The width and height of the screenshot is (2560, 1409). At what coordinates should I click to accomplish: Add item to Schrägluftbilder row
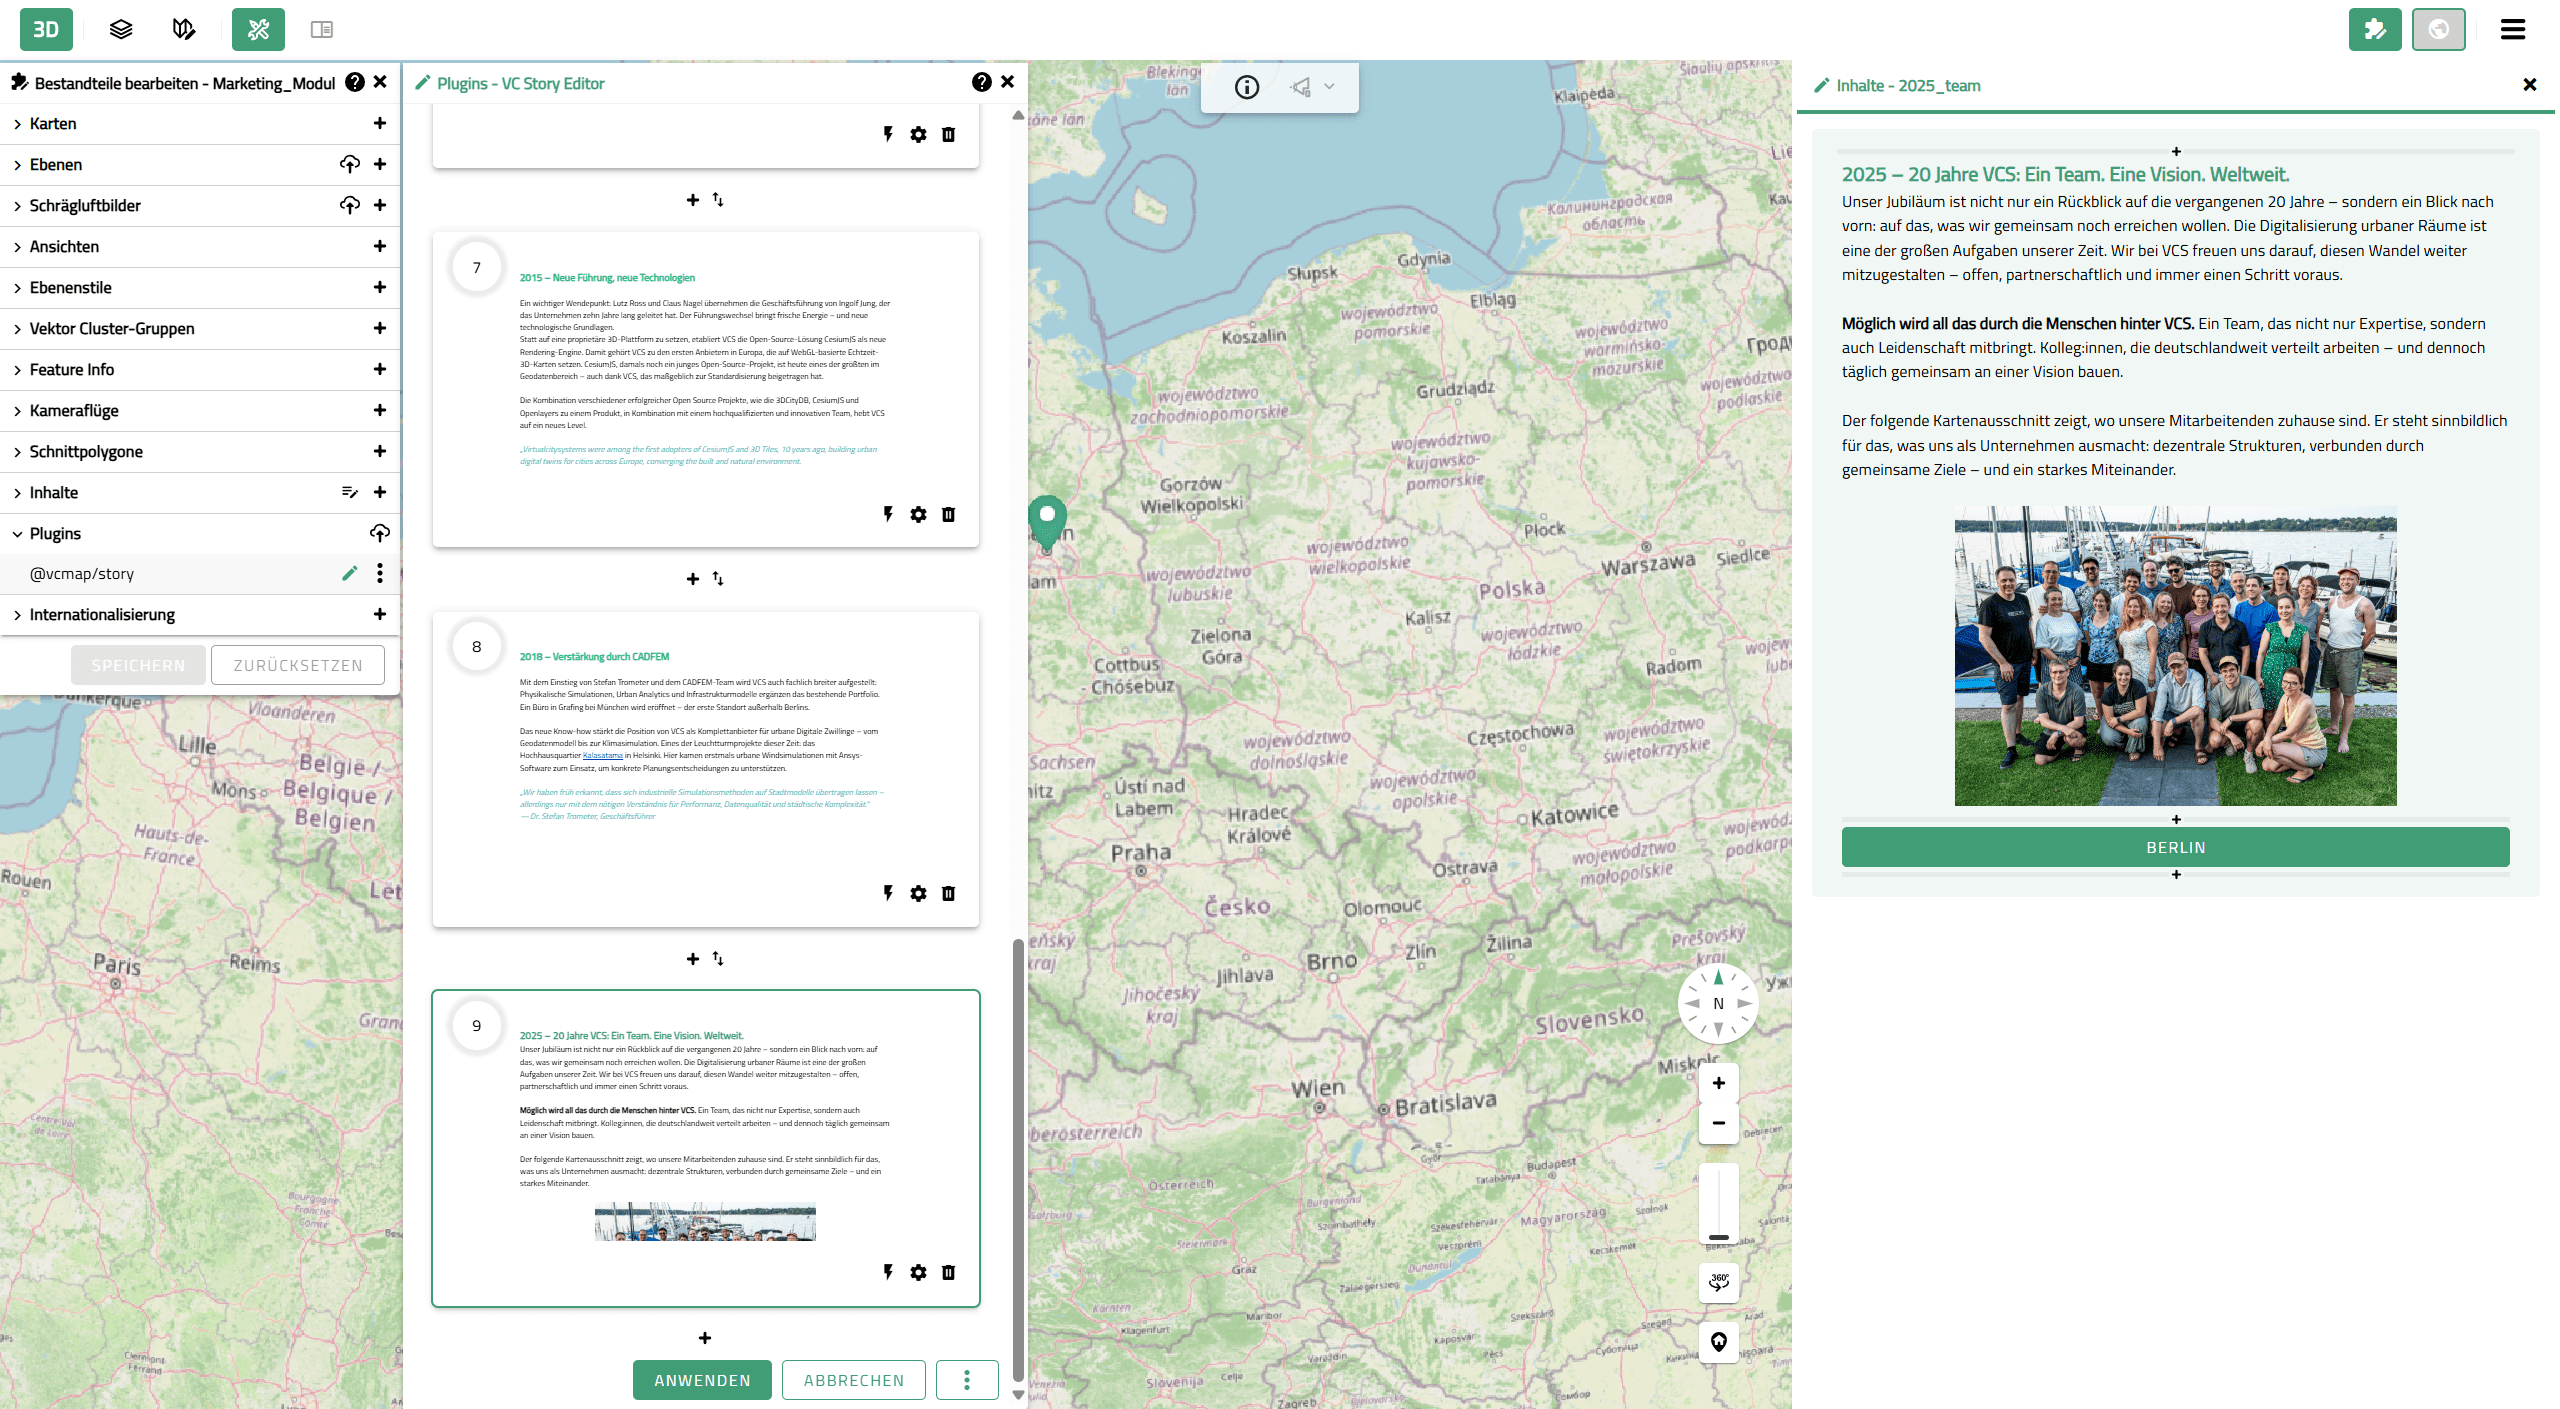(380, 205)
